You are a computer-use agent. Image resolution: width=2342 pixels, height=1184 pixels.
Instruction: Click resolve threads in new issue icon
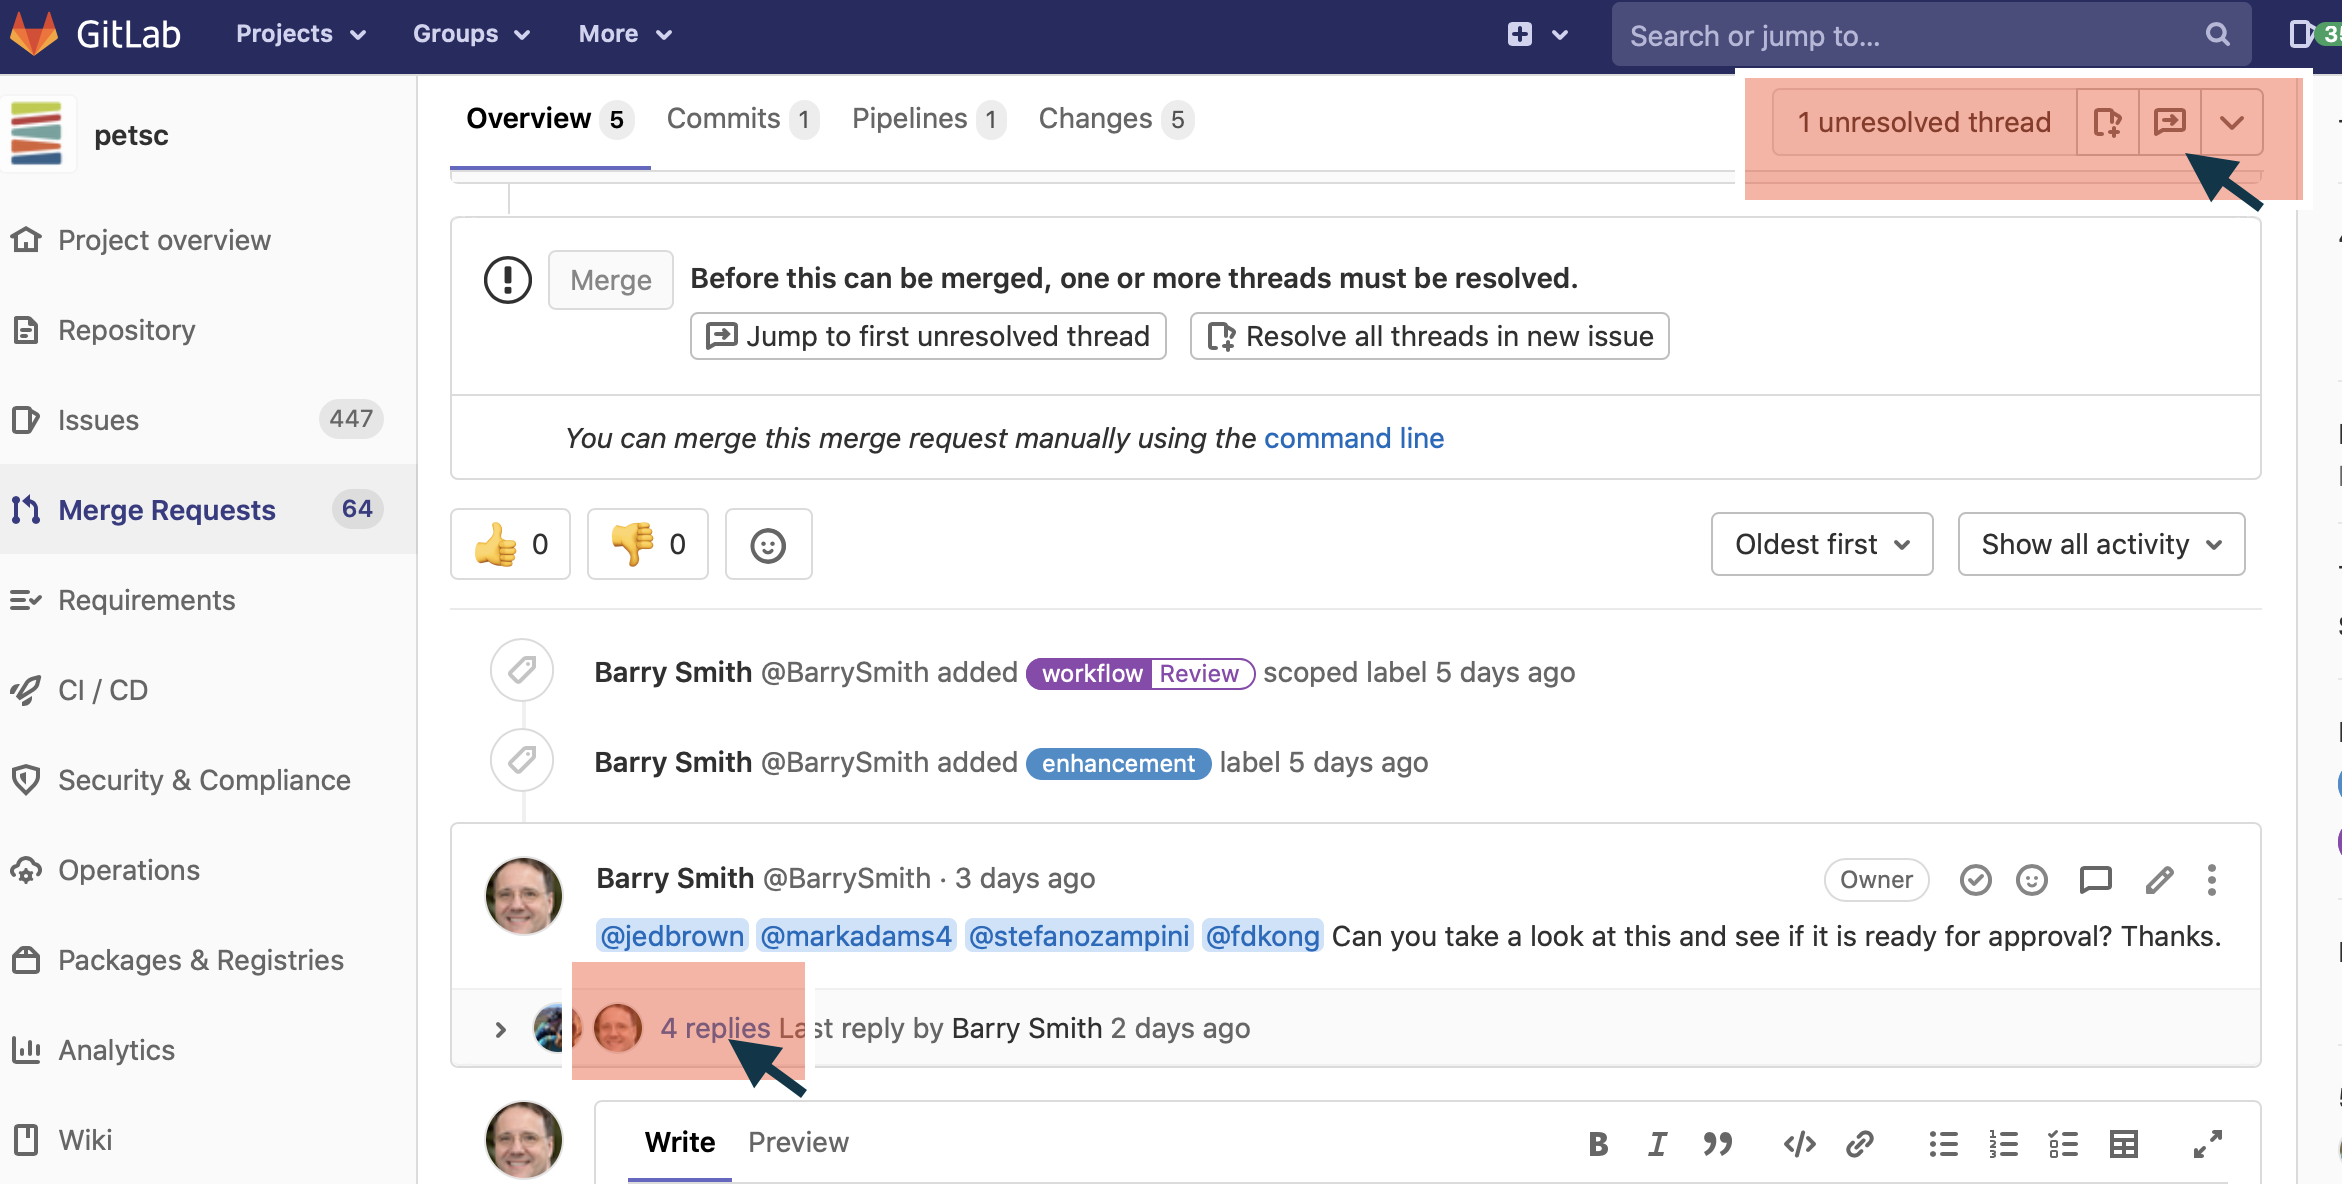pyautogui.click(x=2108, y=122)
